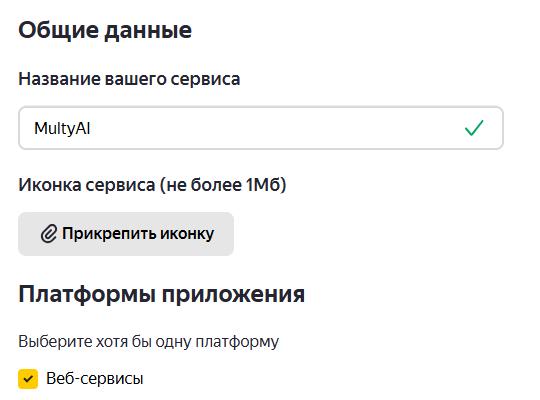Click the Прикрепить иконку button
The height and width of the screenshot is (400, 540).
[126, 234]
